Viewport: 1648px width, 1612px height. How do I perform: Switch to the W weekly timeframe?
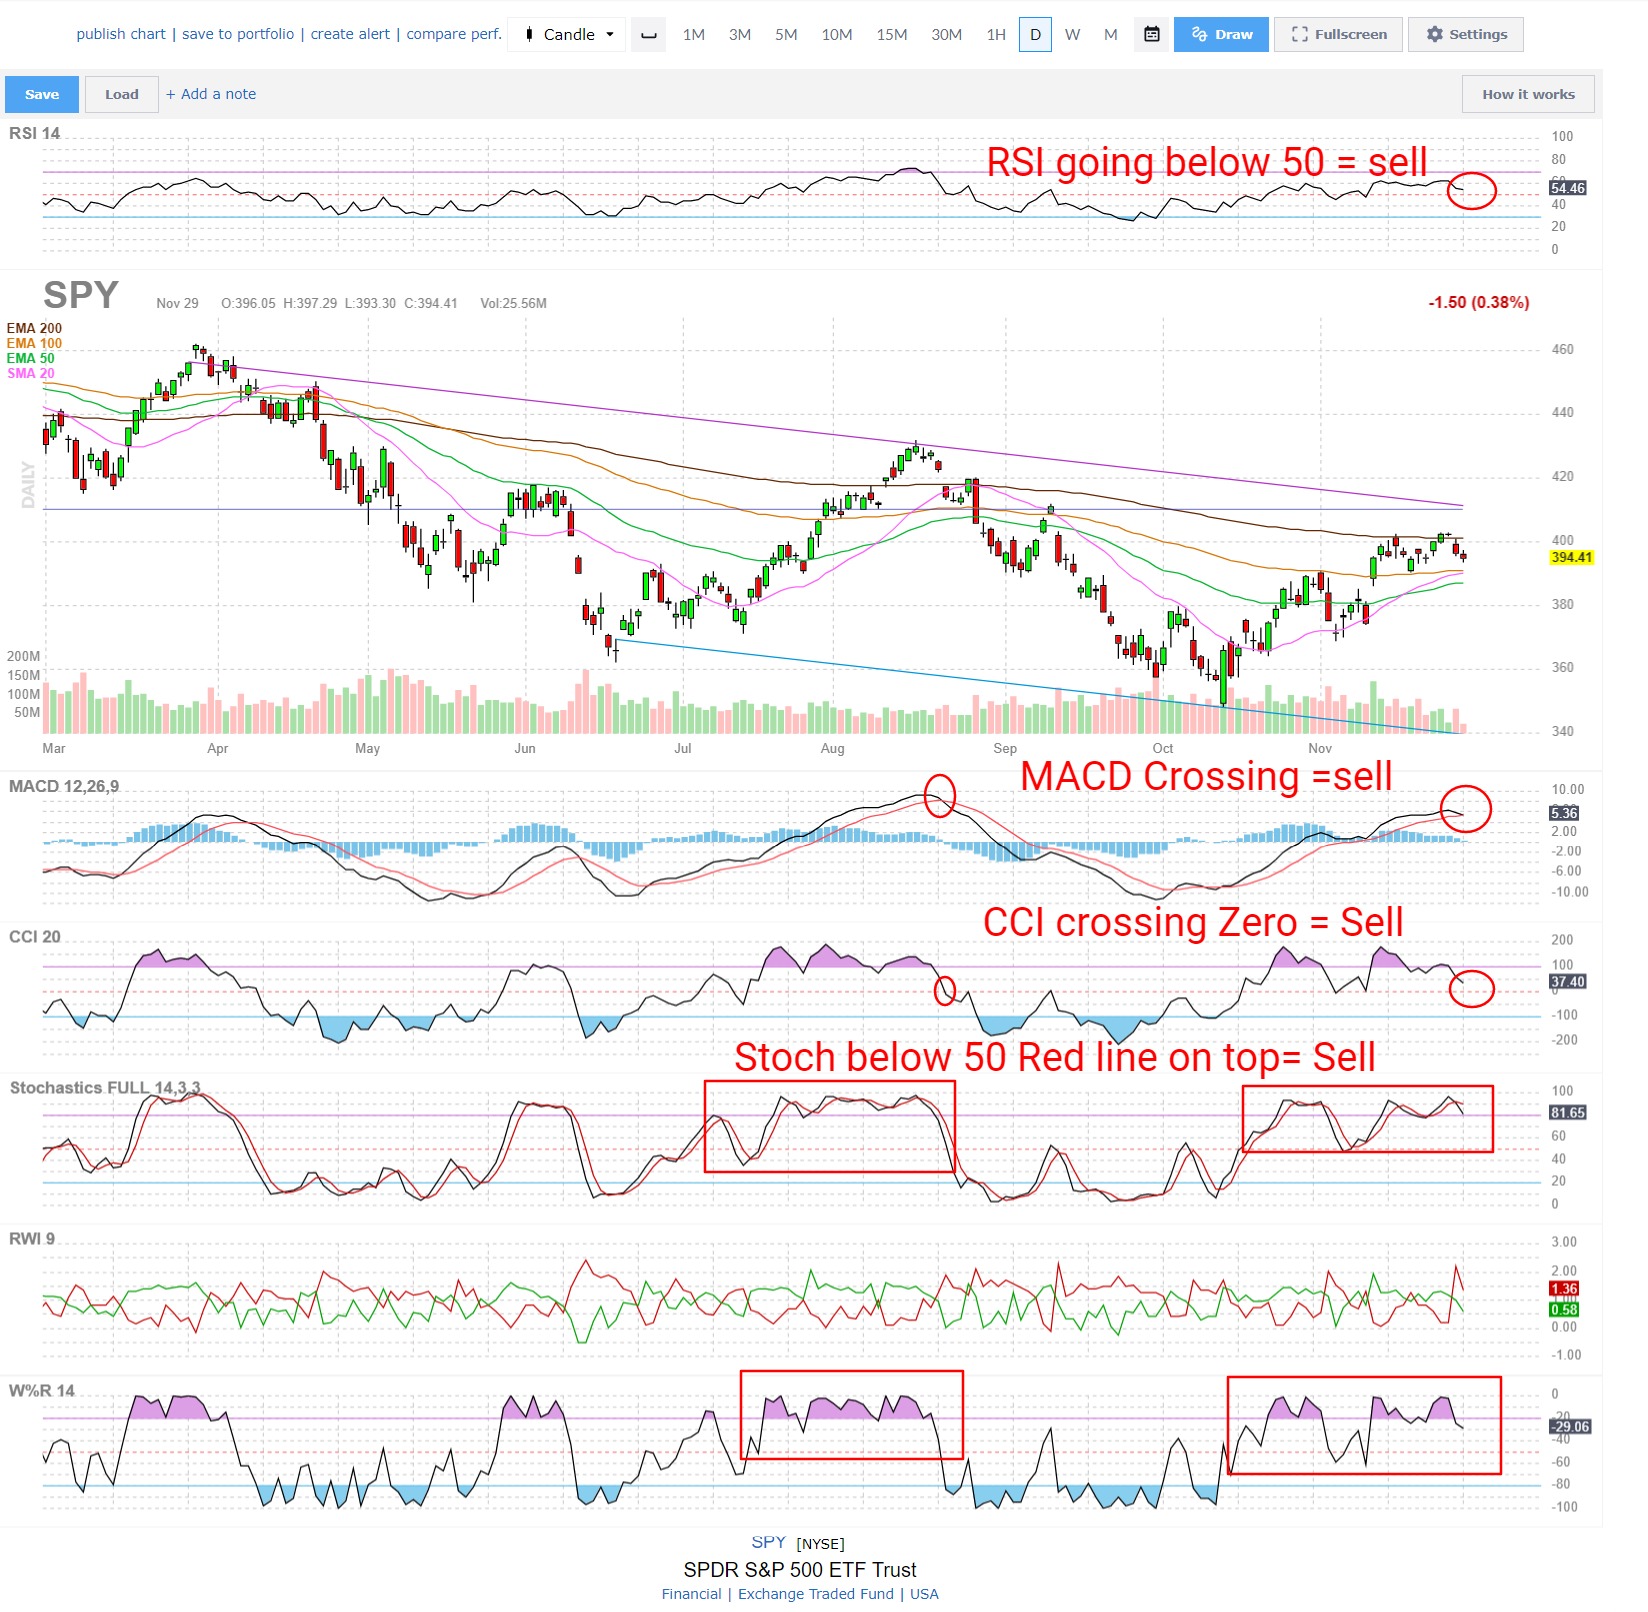click(x=1072, y=34)
